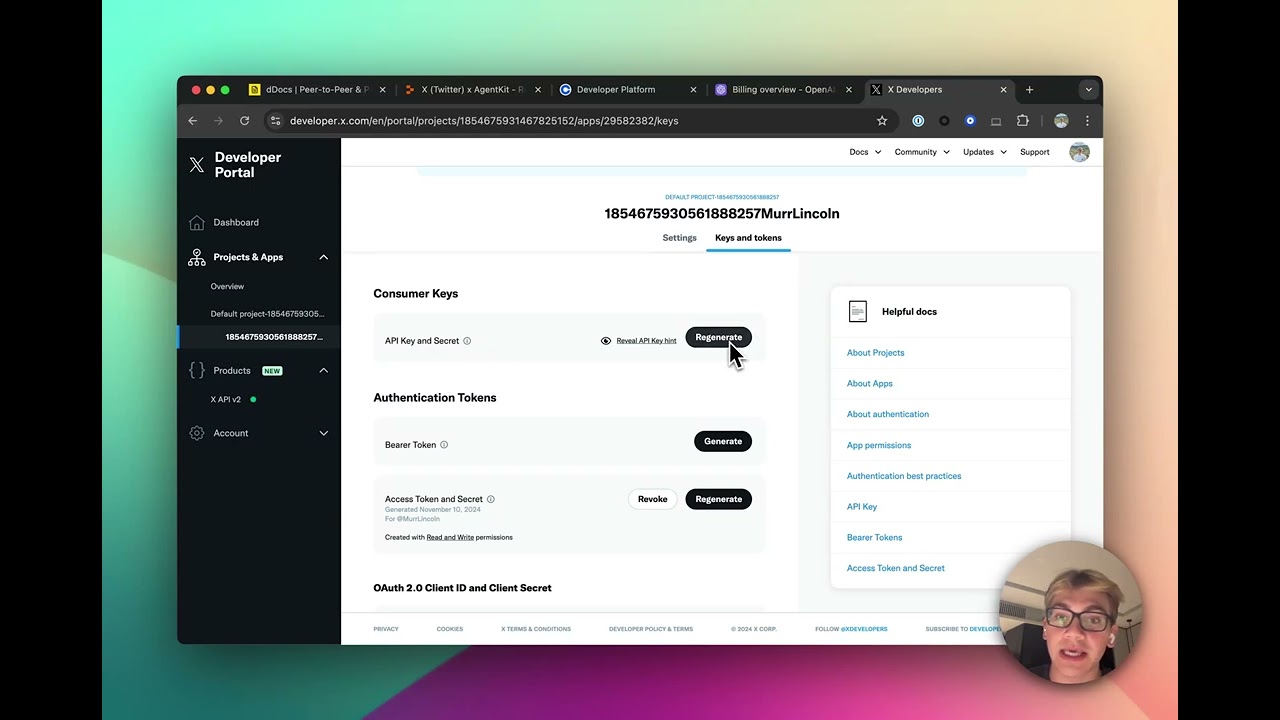Open the Privacy footer link
Image resolution: width=1280 pixels, height=720 pixels.
tap(386, 629)
